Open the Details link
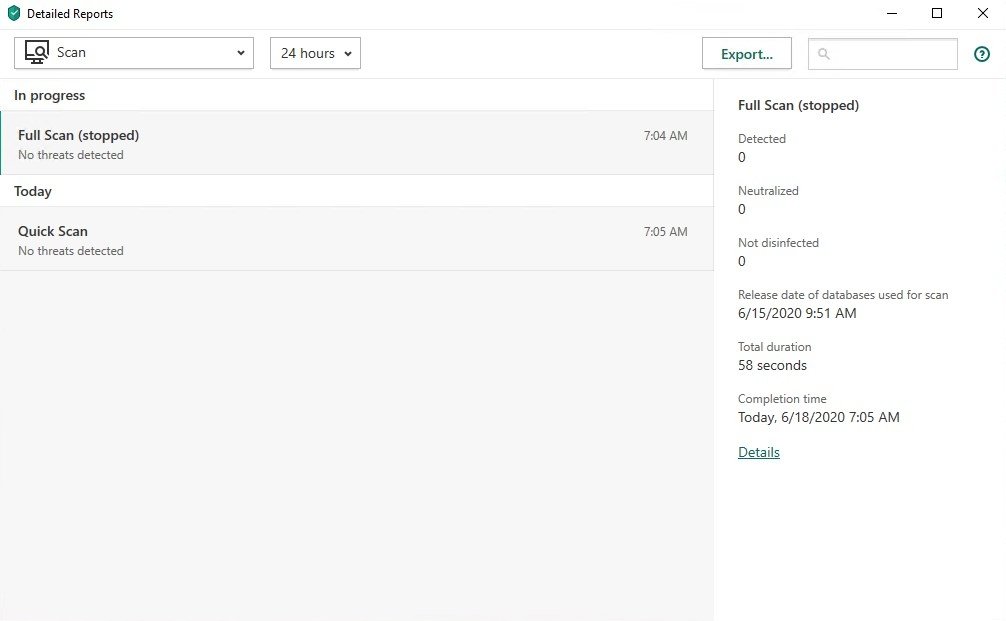Image resolution: width=1006 pixels, height=621 pixels. (x=758, y=452)
